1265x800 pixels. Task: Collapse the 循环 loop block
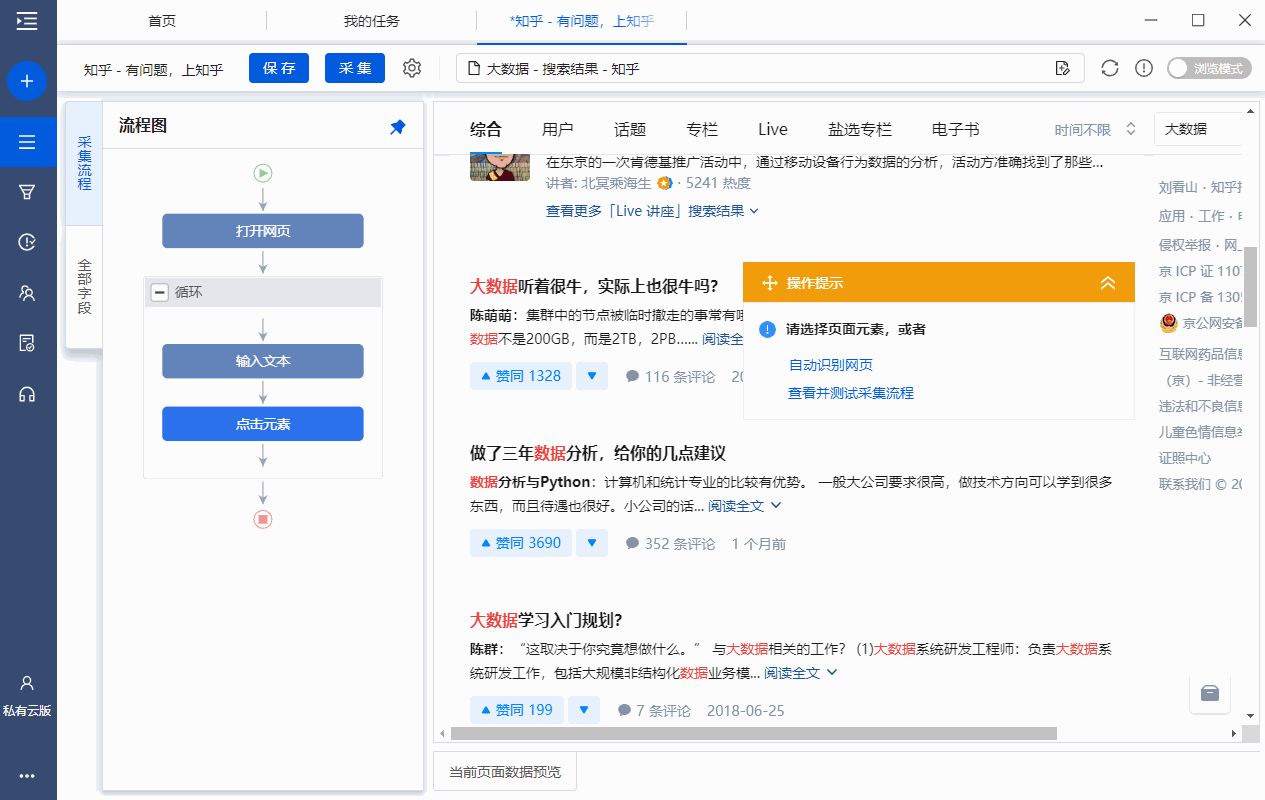click(159, 292)
